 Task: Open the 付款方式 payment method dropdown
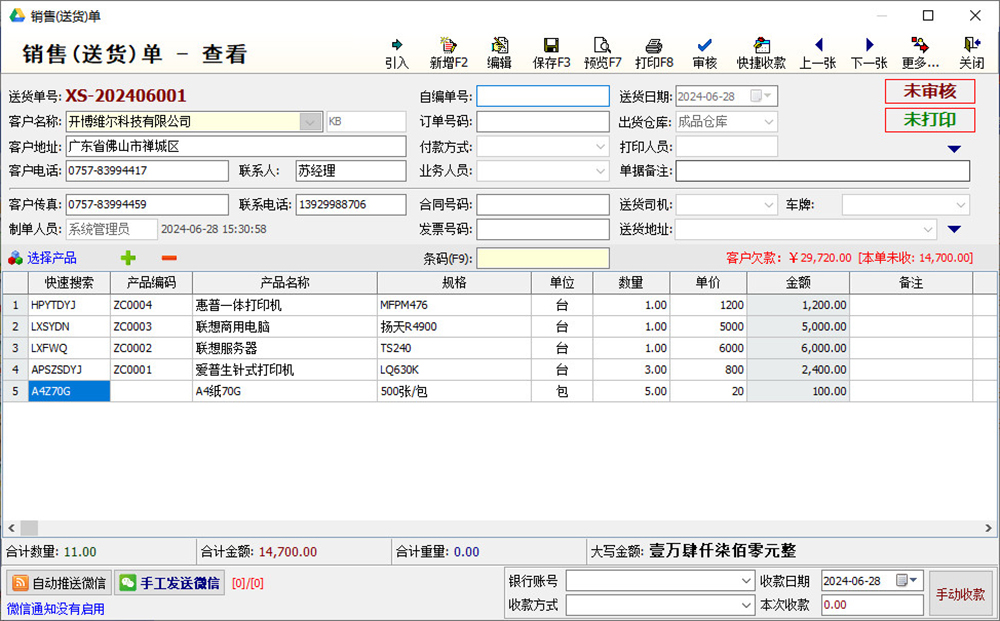click(x=600, y=147)
